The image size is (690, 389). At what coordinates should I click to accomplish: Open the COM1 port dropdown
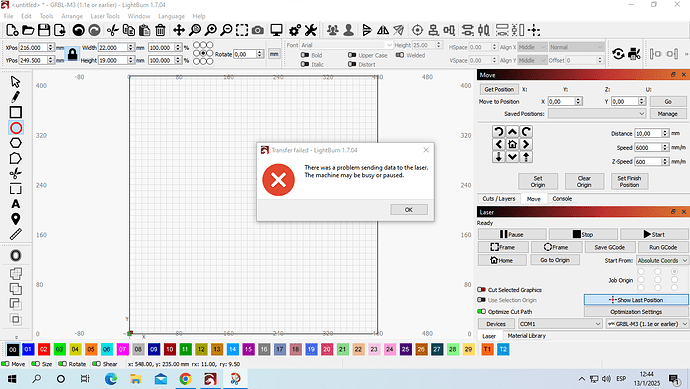(560, 324)
